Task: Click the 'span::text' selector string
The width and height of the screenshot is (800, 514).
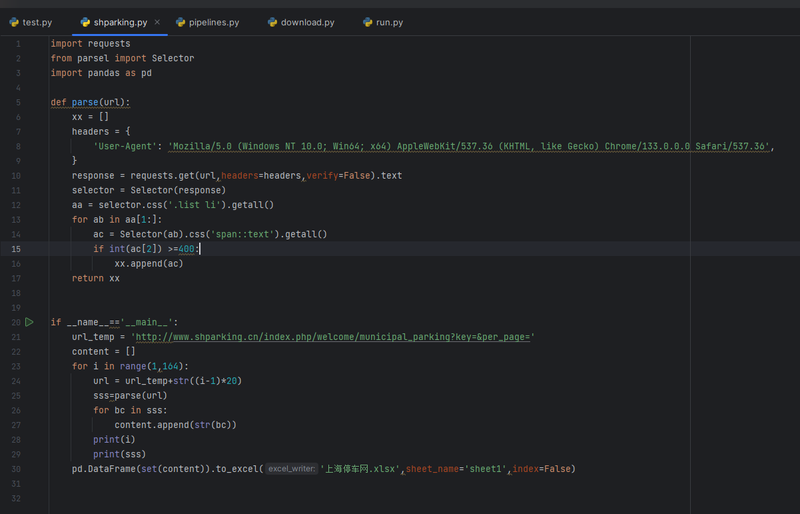Action: coord(240,234)
